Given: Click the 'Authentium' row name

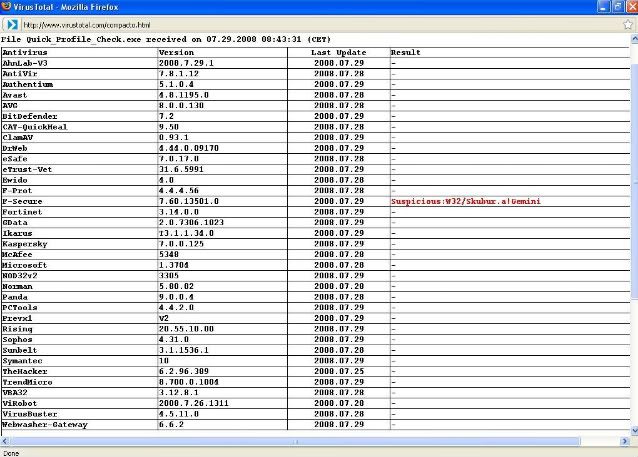Looking at the screenshot, I should (28, 84).
